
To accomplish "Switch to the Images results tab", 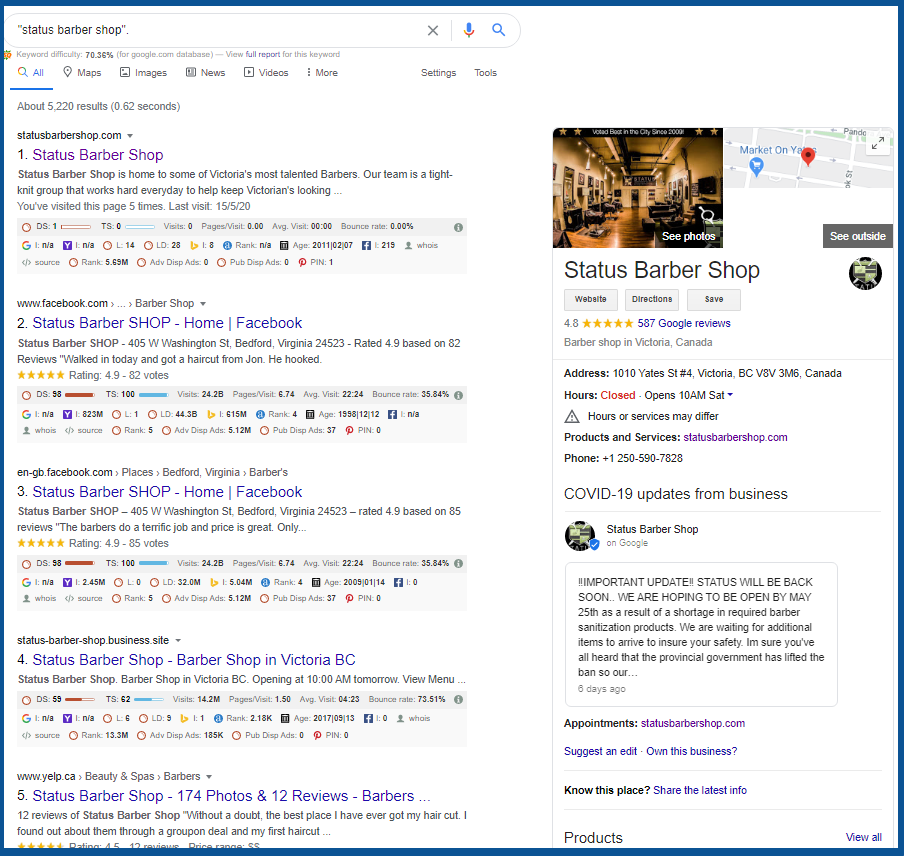I will (x=143, y=73).
